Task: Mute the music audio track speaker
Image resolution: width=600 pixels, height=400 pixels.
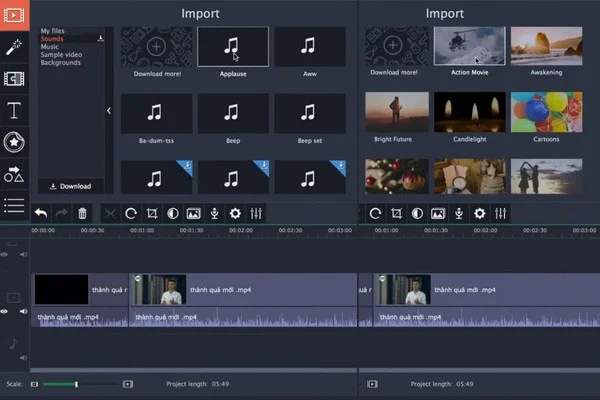Action: 24,358
